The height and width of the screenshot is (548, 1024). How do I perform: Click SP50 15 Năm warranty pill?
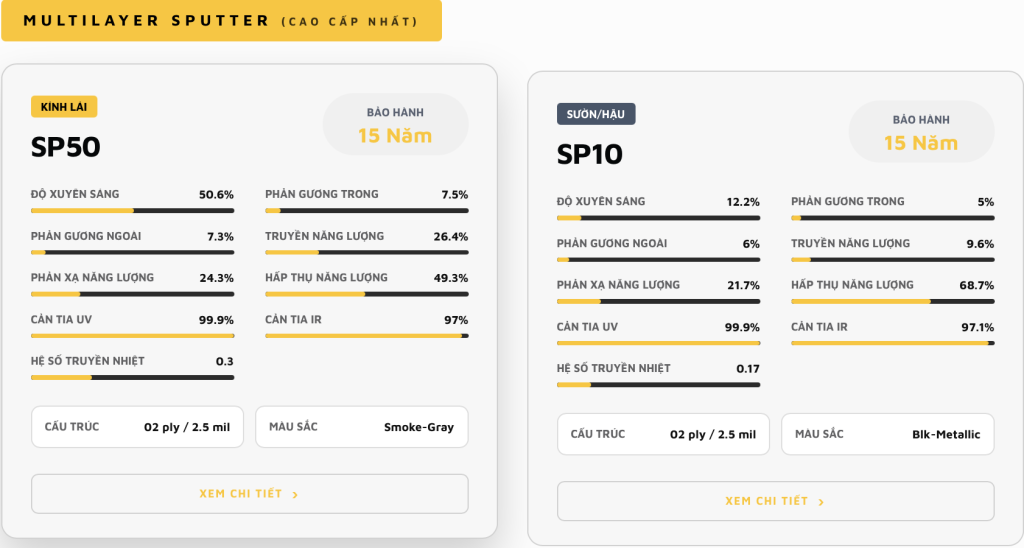(x=395, y=124)
